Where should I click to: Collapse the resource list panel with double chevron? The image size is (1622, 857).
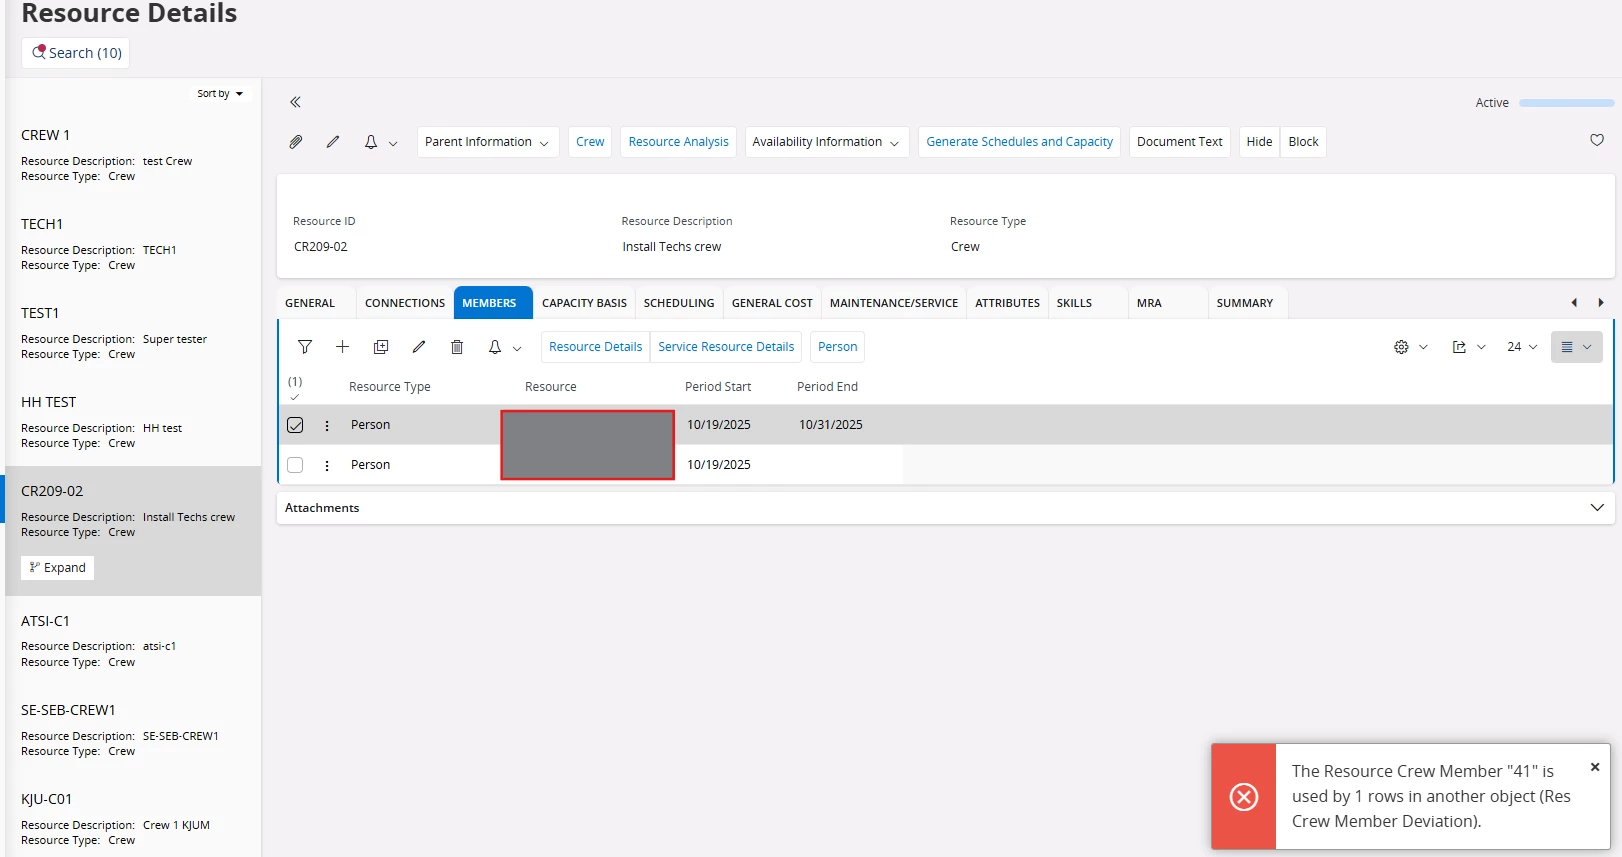295,102
